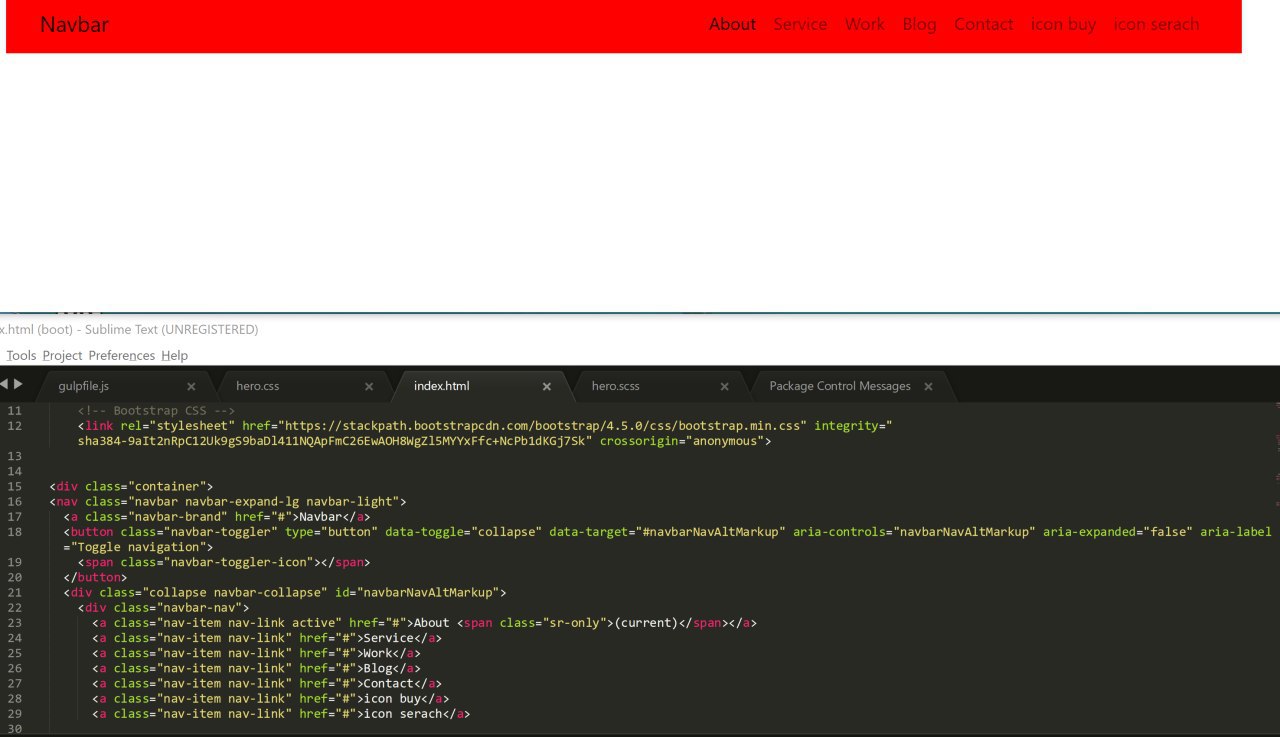Click the div class="container" code line
The image size is (1280, 737).
coord(131,487)
